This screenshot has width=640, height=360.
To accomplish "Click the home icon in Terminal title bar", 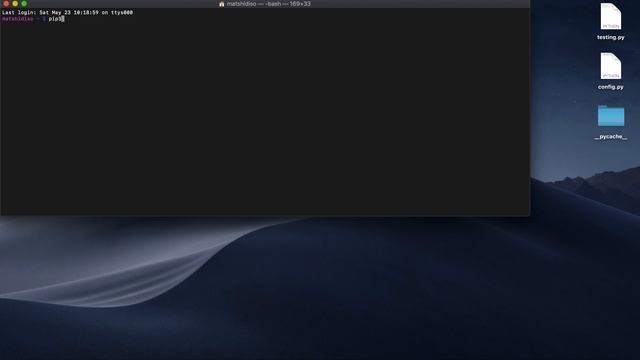I will 222,4.
